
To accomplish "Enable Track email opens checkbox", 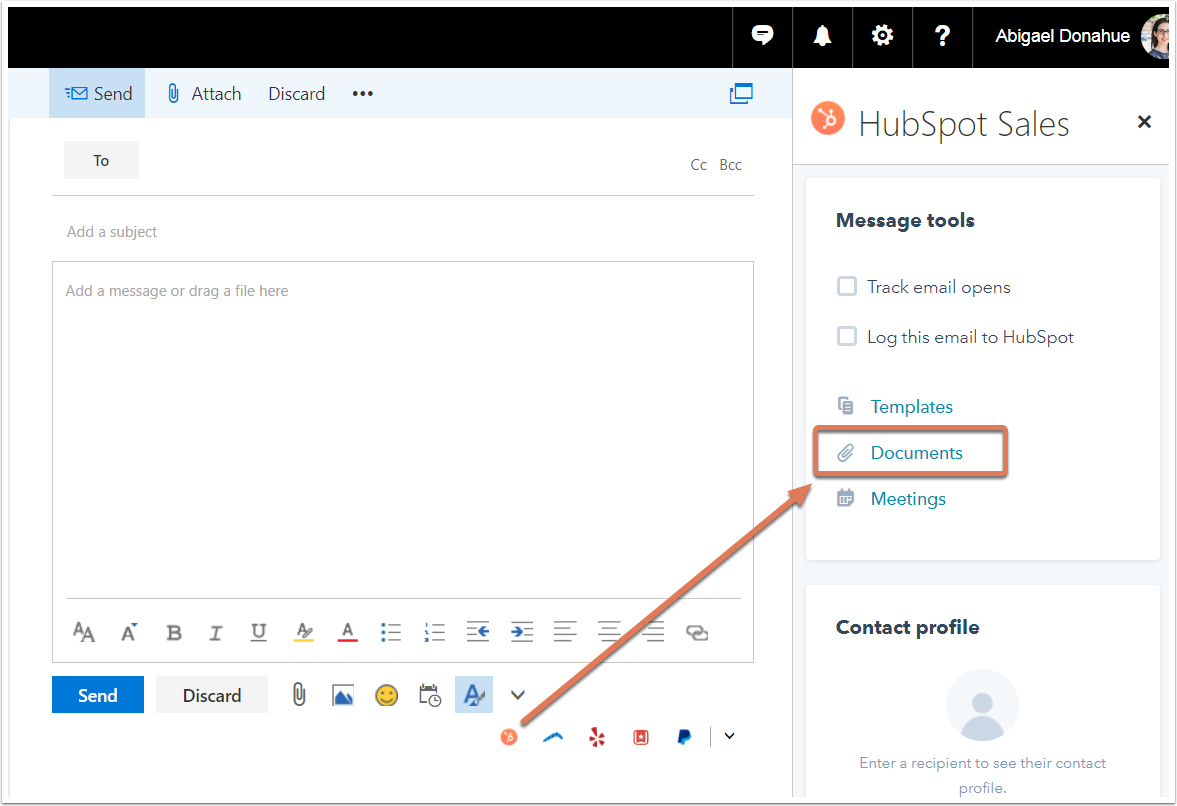I will coord(847,287).
